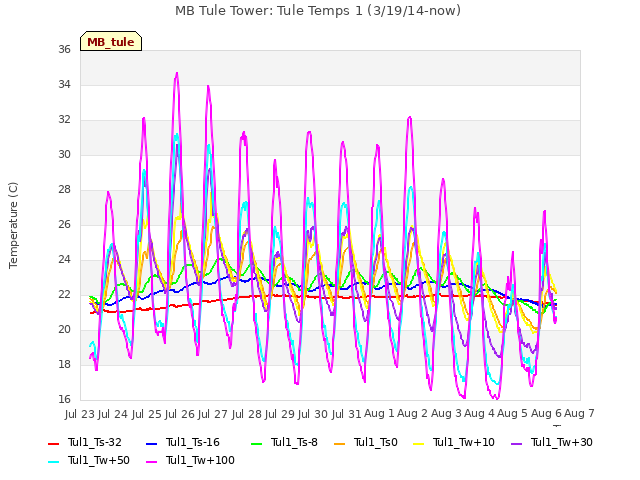Select the Tul1_Tw+100 legend label

[x=200, y=460]
